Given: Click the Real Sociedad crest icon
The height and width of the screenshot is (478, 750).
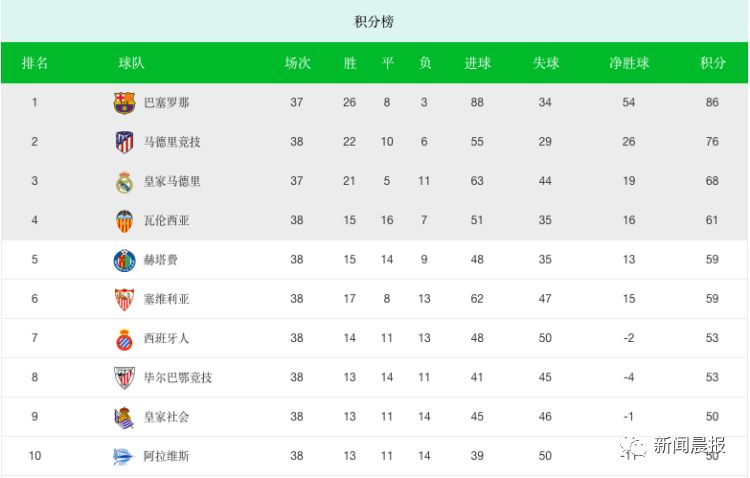Looking at the screenshot, I should tap(124, 417).
